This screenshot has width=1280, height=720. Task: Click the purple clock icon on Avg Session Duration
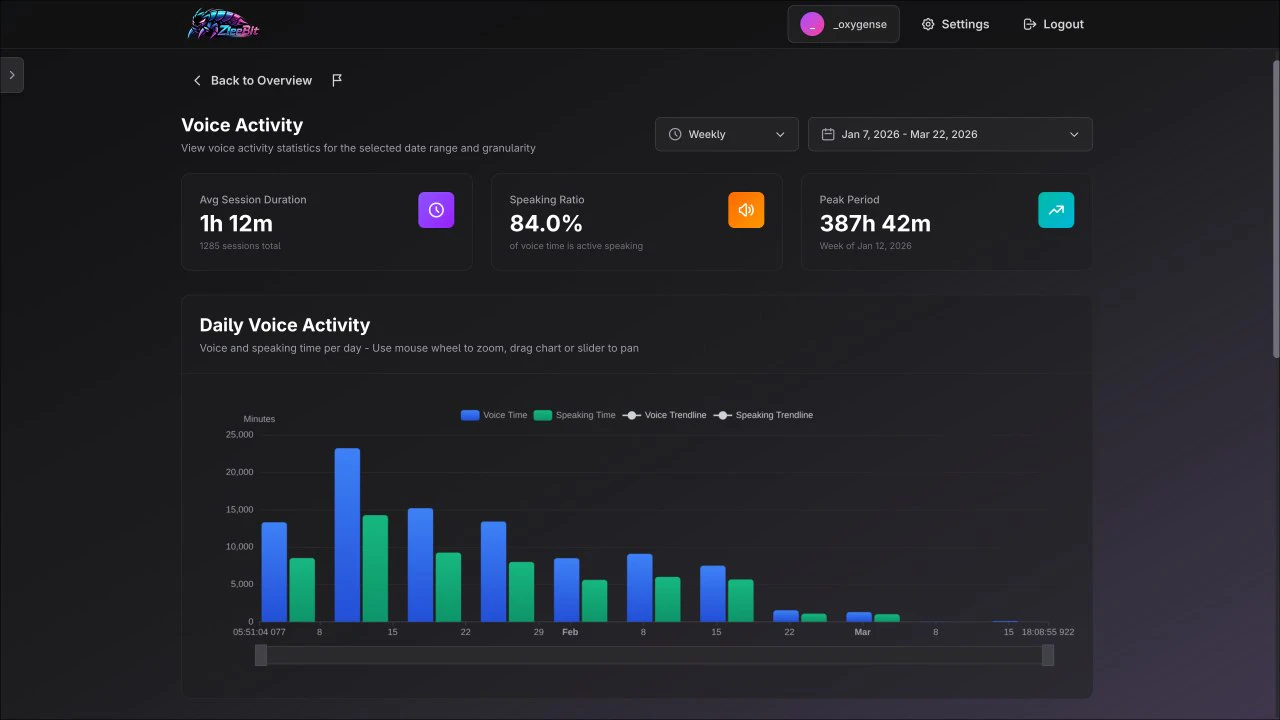click(436, 210)
